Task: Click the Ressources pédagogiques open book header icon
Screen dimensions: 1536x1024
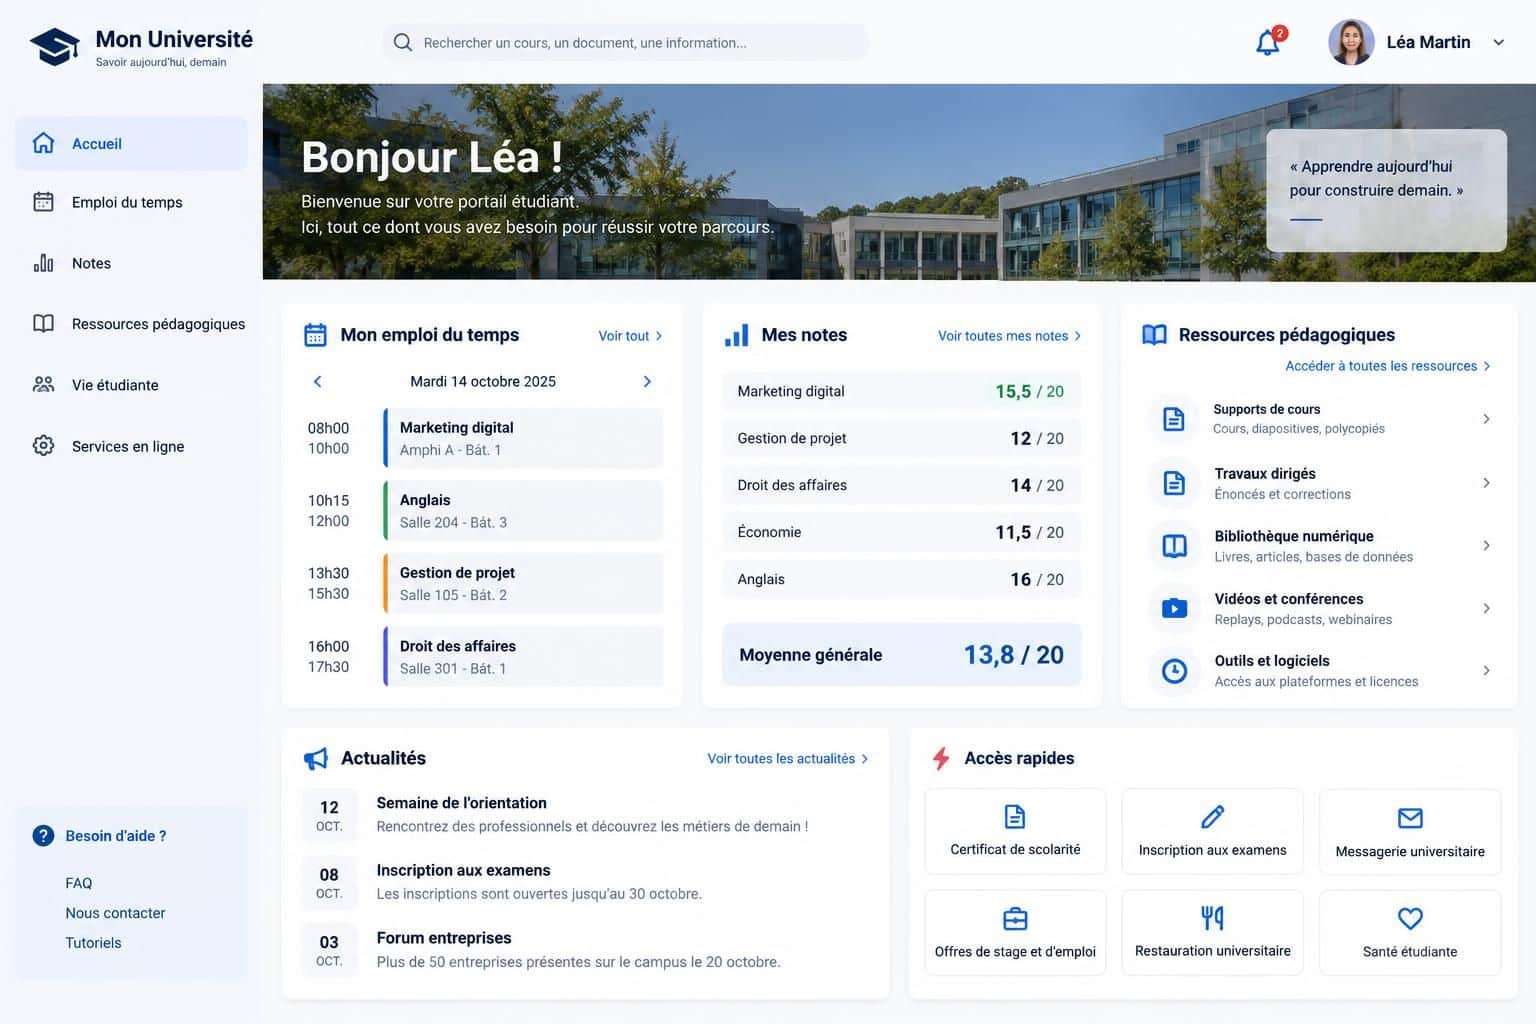Action: (1154, 335)
